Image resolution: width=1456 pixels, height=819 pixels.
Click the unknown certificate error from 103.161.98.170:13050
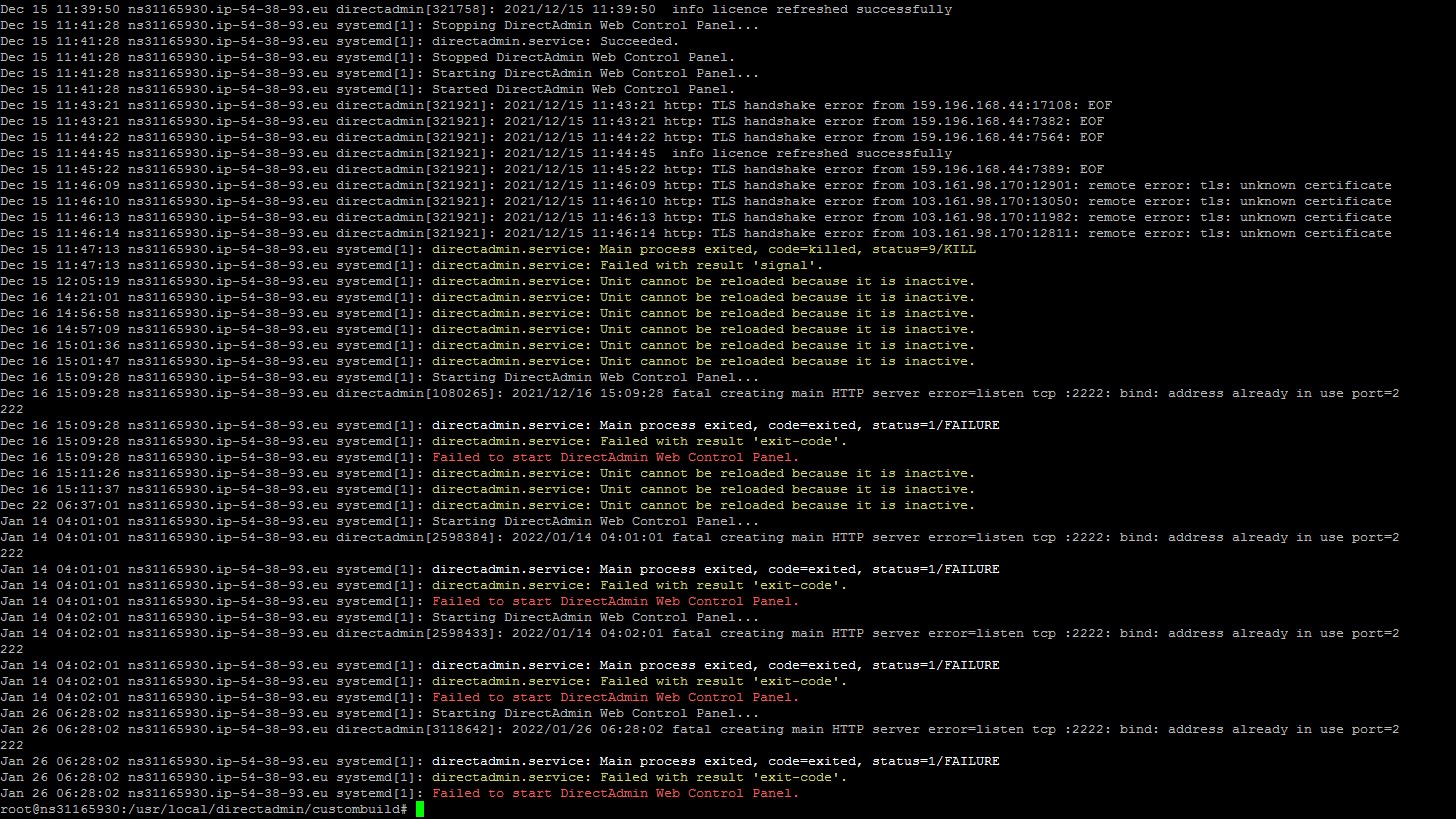696,201
